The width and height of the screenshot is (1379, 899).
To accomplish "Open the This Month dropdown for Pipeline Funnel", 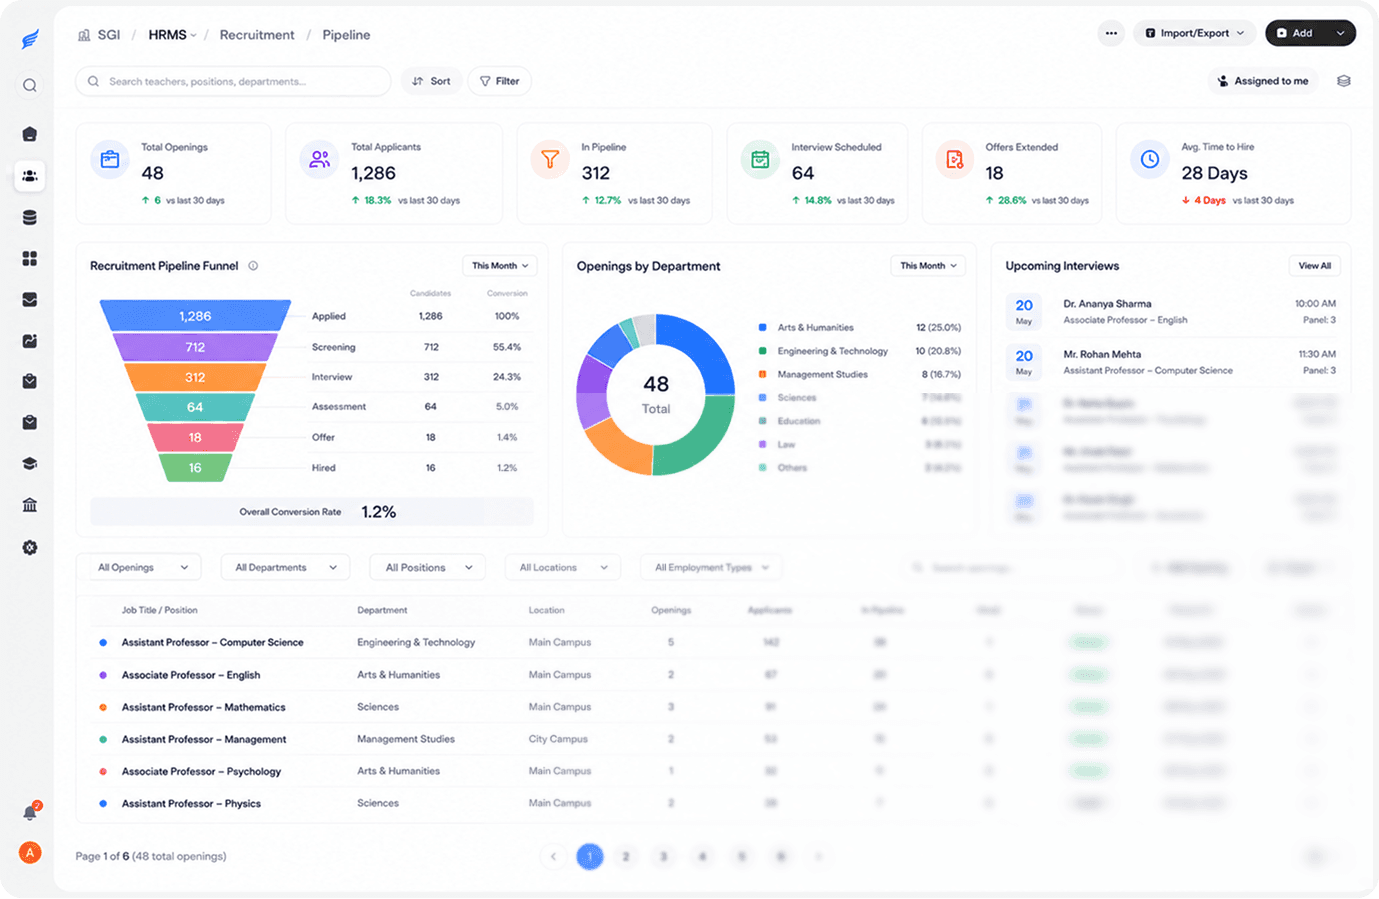I will tap(500, 266).
